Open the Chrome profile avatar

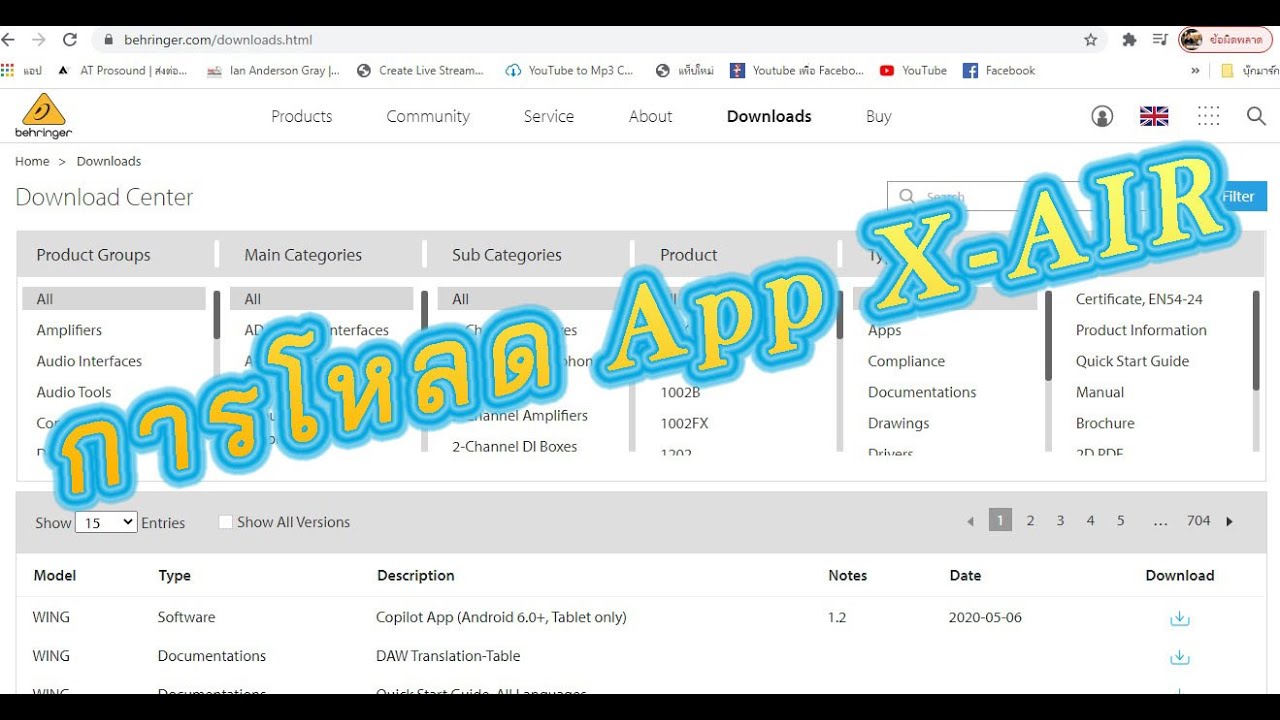pos(1191,40)
